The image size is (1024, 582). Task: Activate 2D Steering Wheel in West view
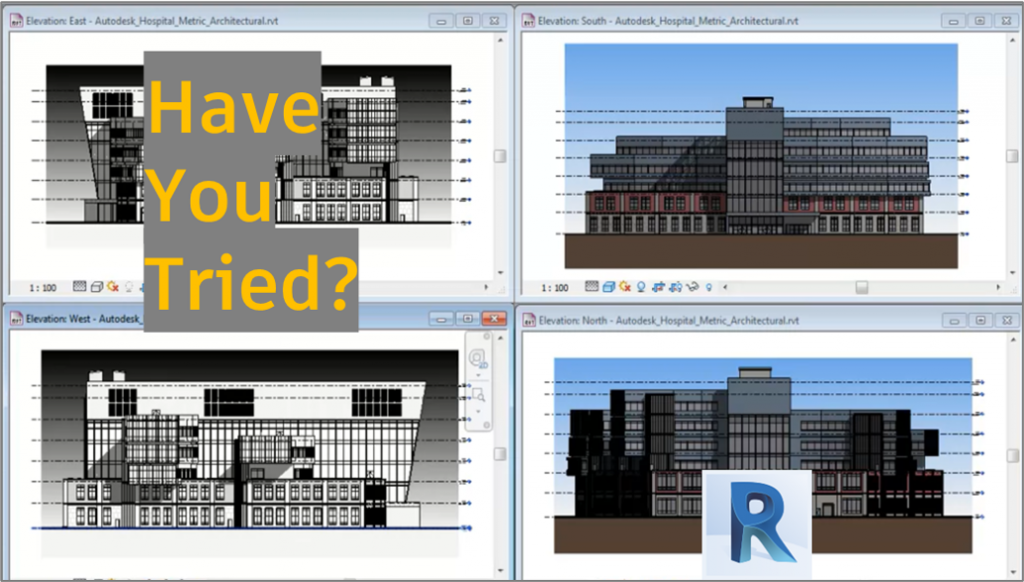tap(477, 357)
